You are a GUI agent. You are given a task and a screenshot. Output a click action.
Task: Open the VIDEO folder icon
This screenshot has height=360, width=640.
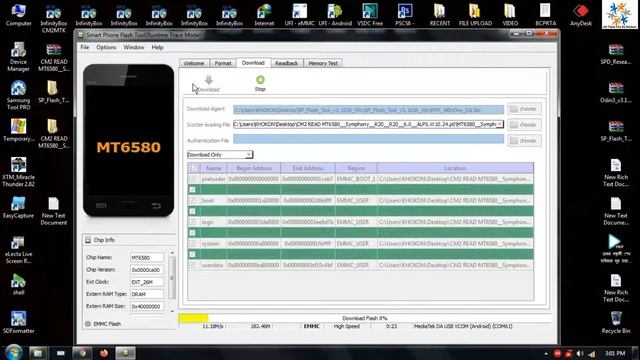[x=510, y=15]
